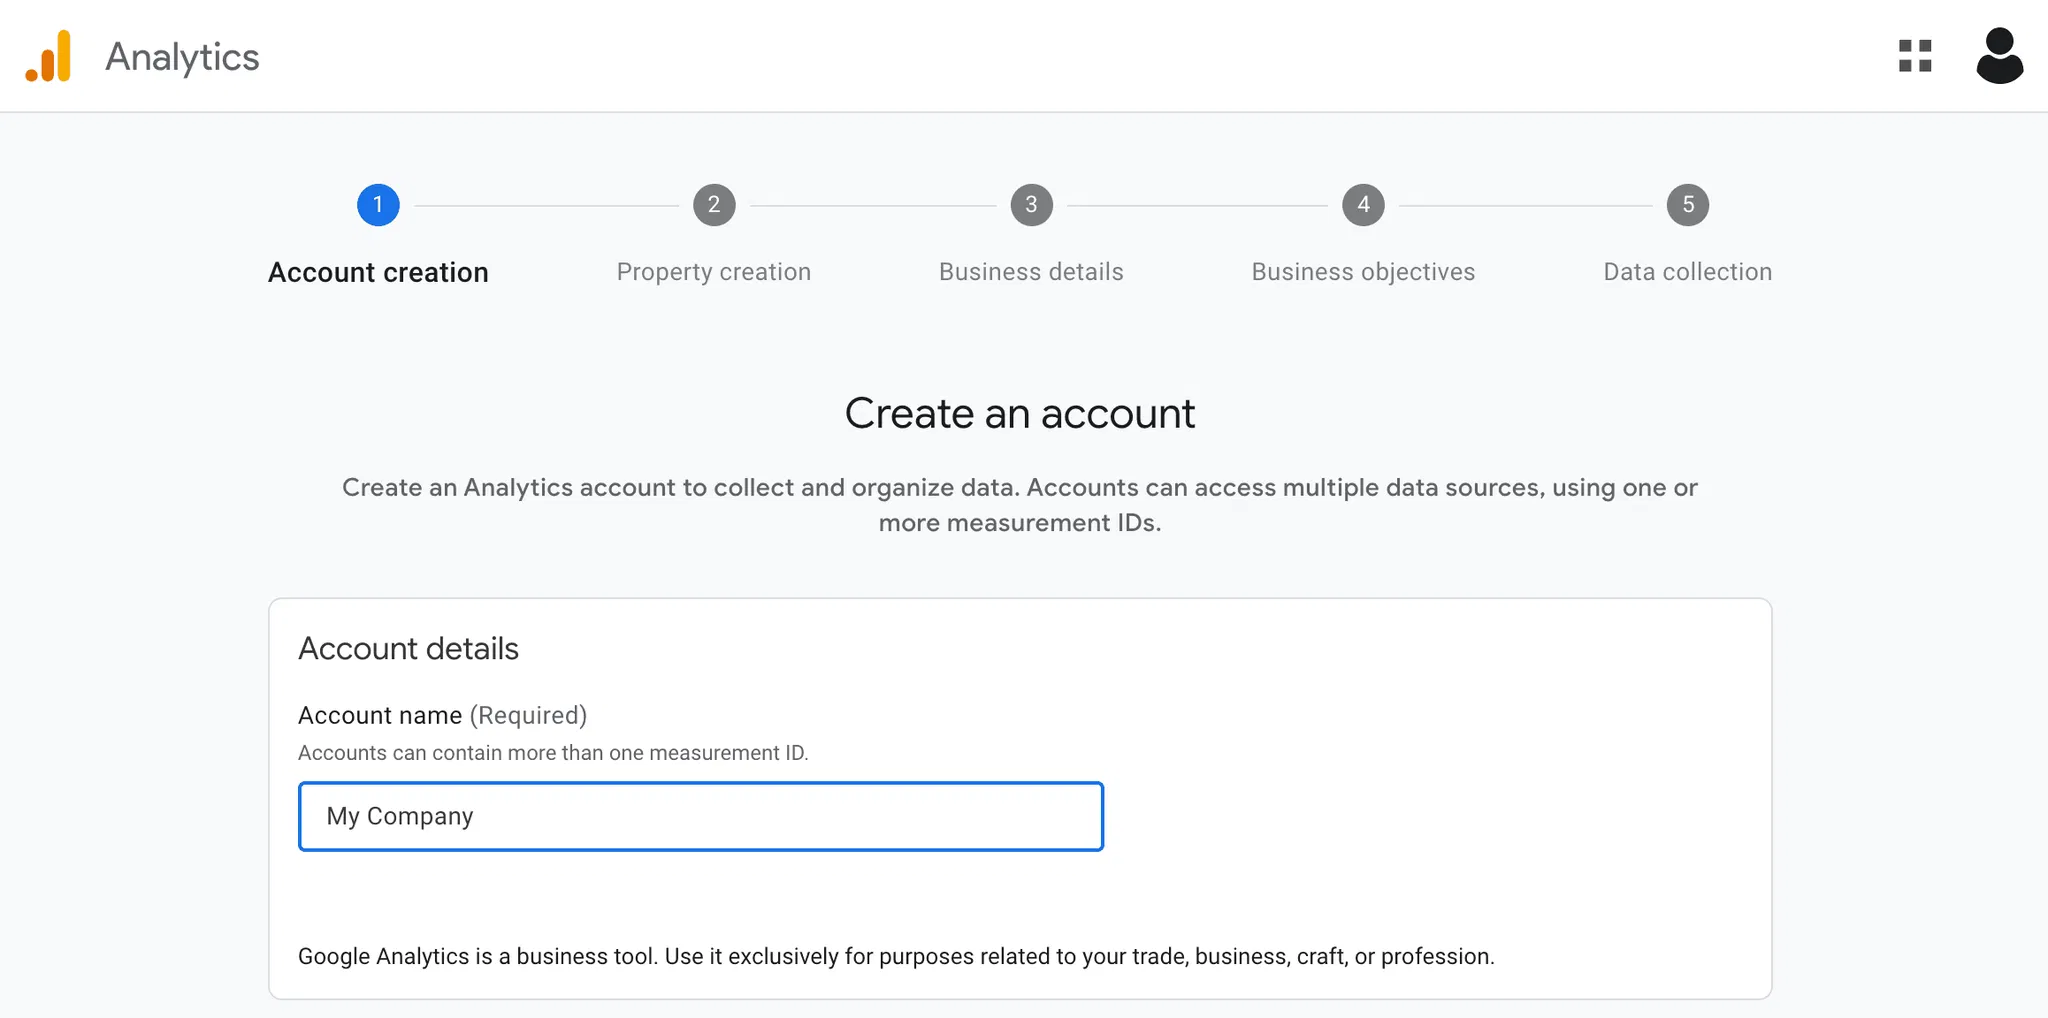Image resolution: width=2048 pixels, height=1018 pixels.
Task: Open the Google apps grid launcher
Action: point(1914,56)
